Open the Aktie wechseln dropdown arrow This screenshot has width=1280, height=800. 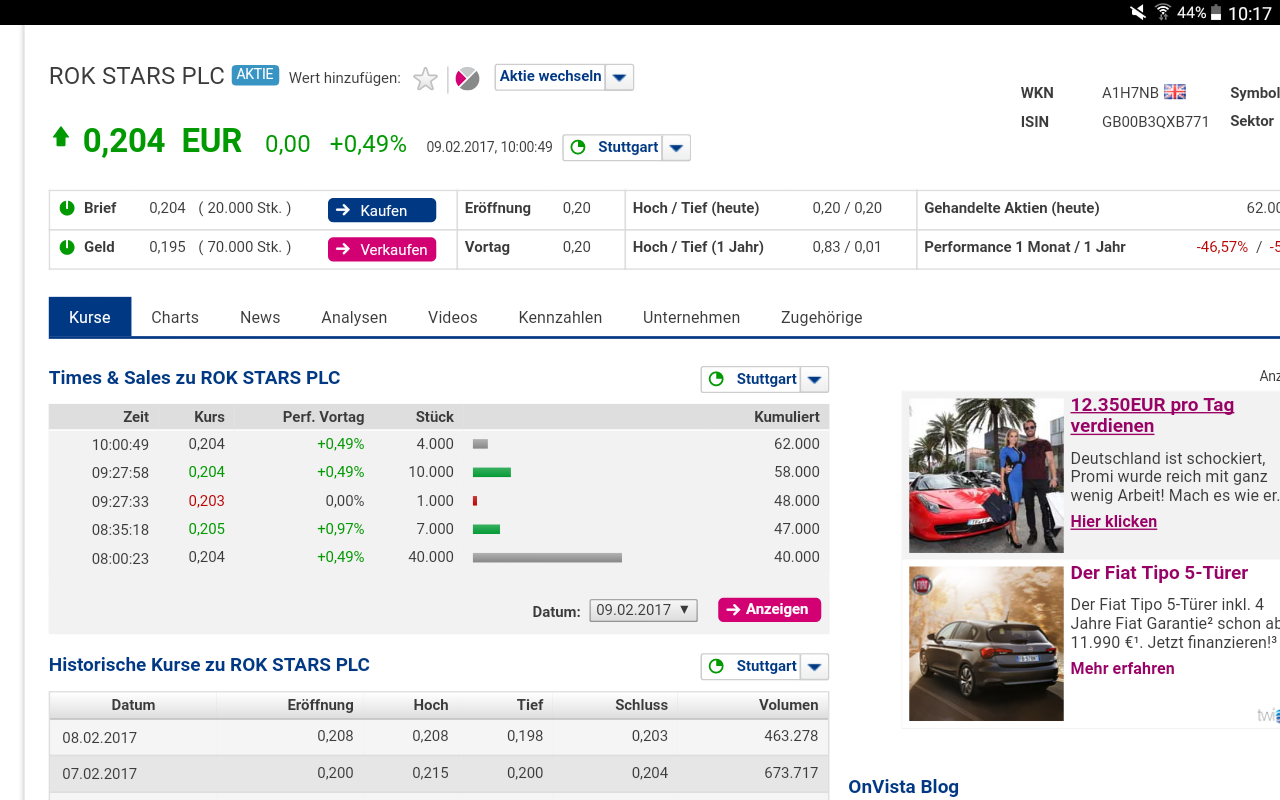(619, 77)
